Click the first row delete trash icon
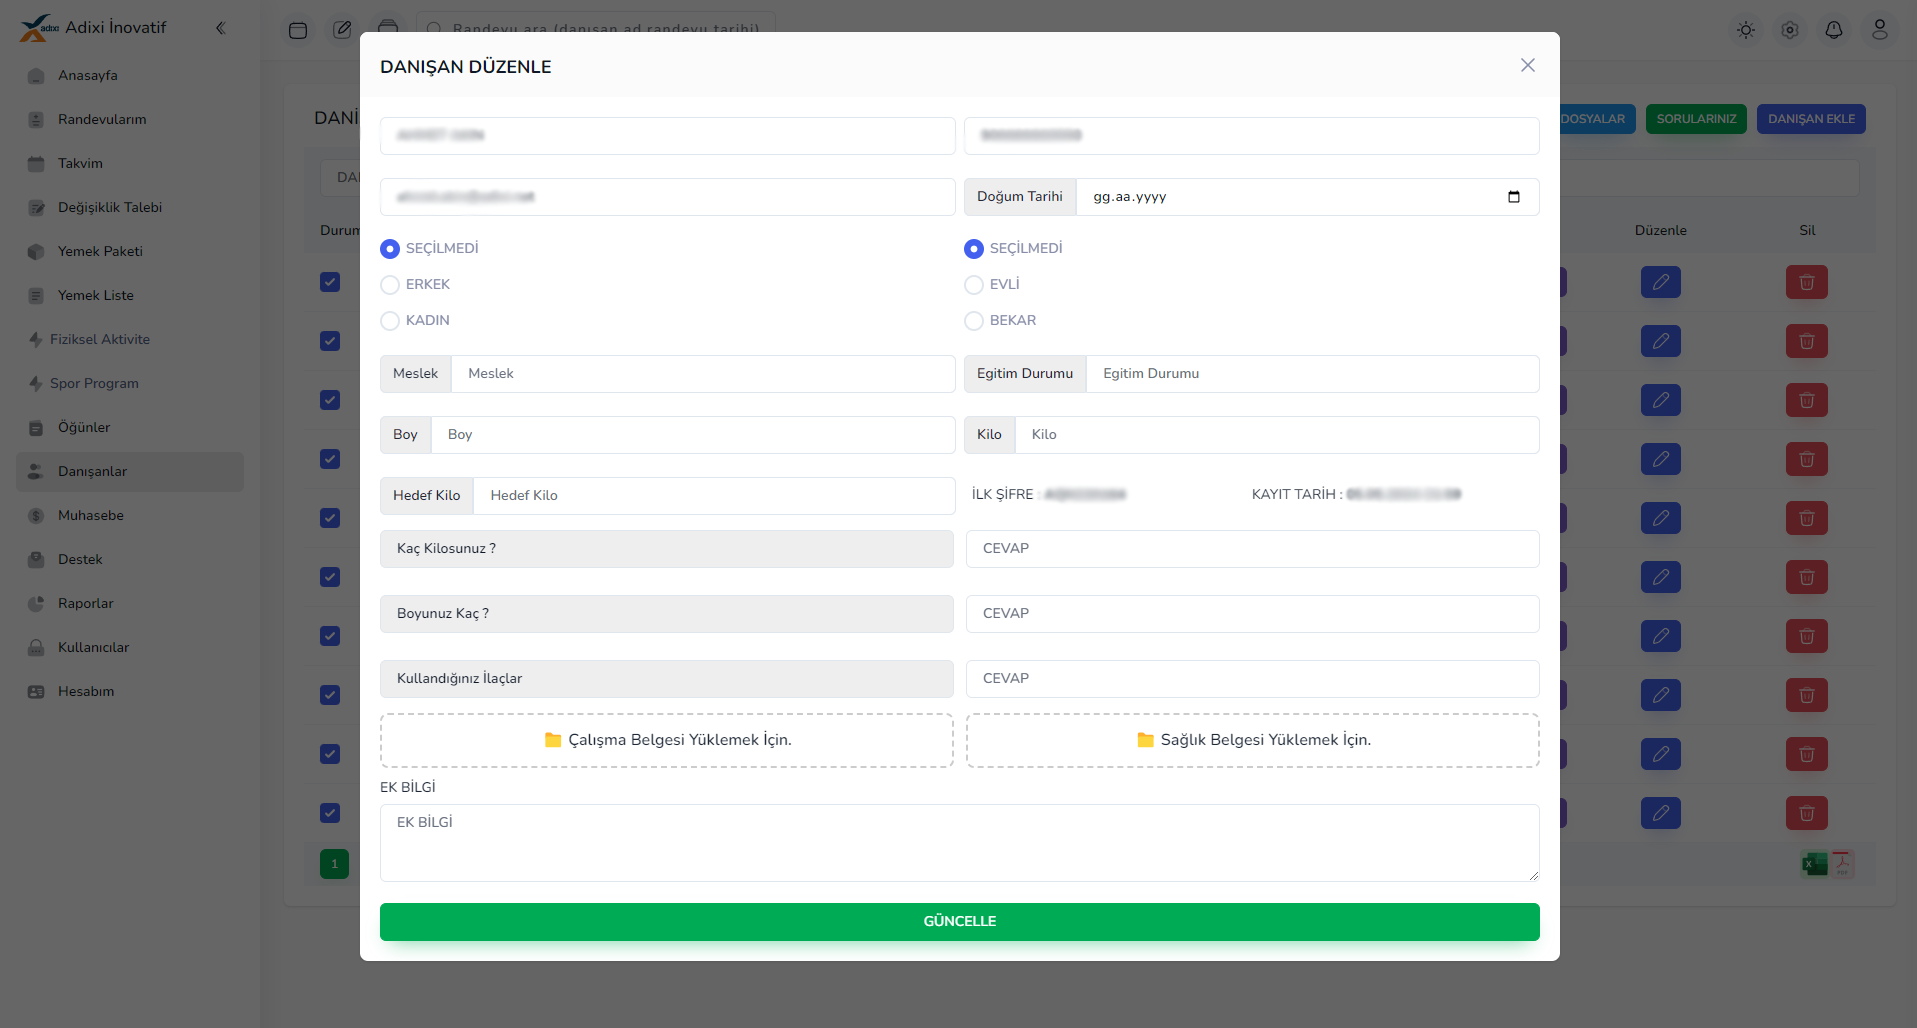The width and height of the screenshot is (1917, 1028). pos(1807,282)
